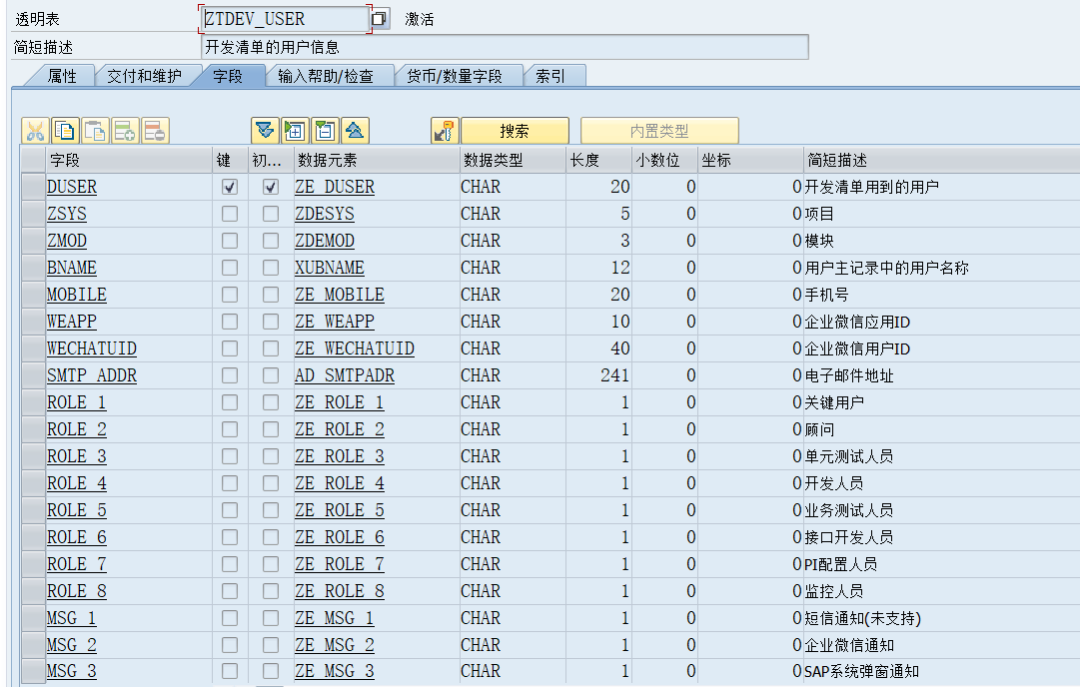Click the 长度 column header
The image size is (1080, 687).
coord(599,160)
